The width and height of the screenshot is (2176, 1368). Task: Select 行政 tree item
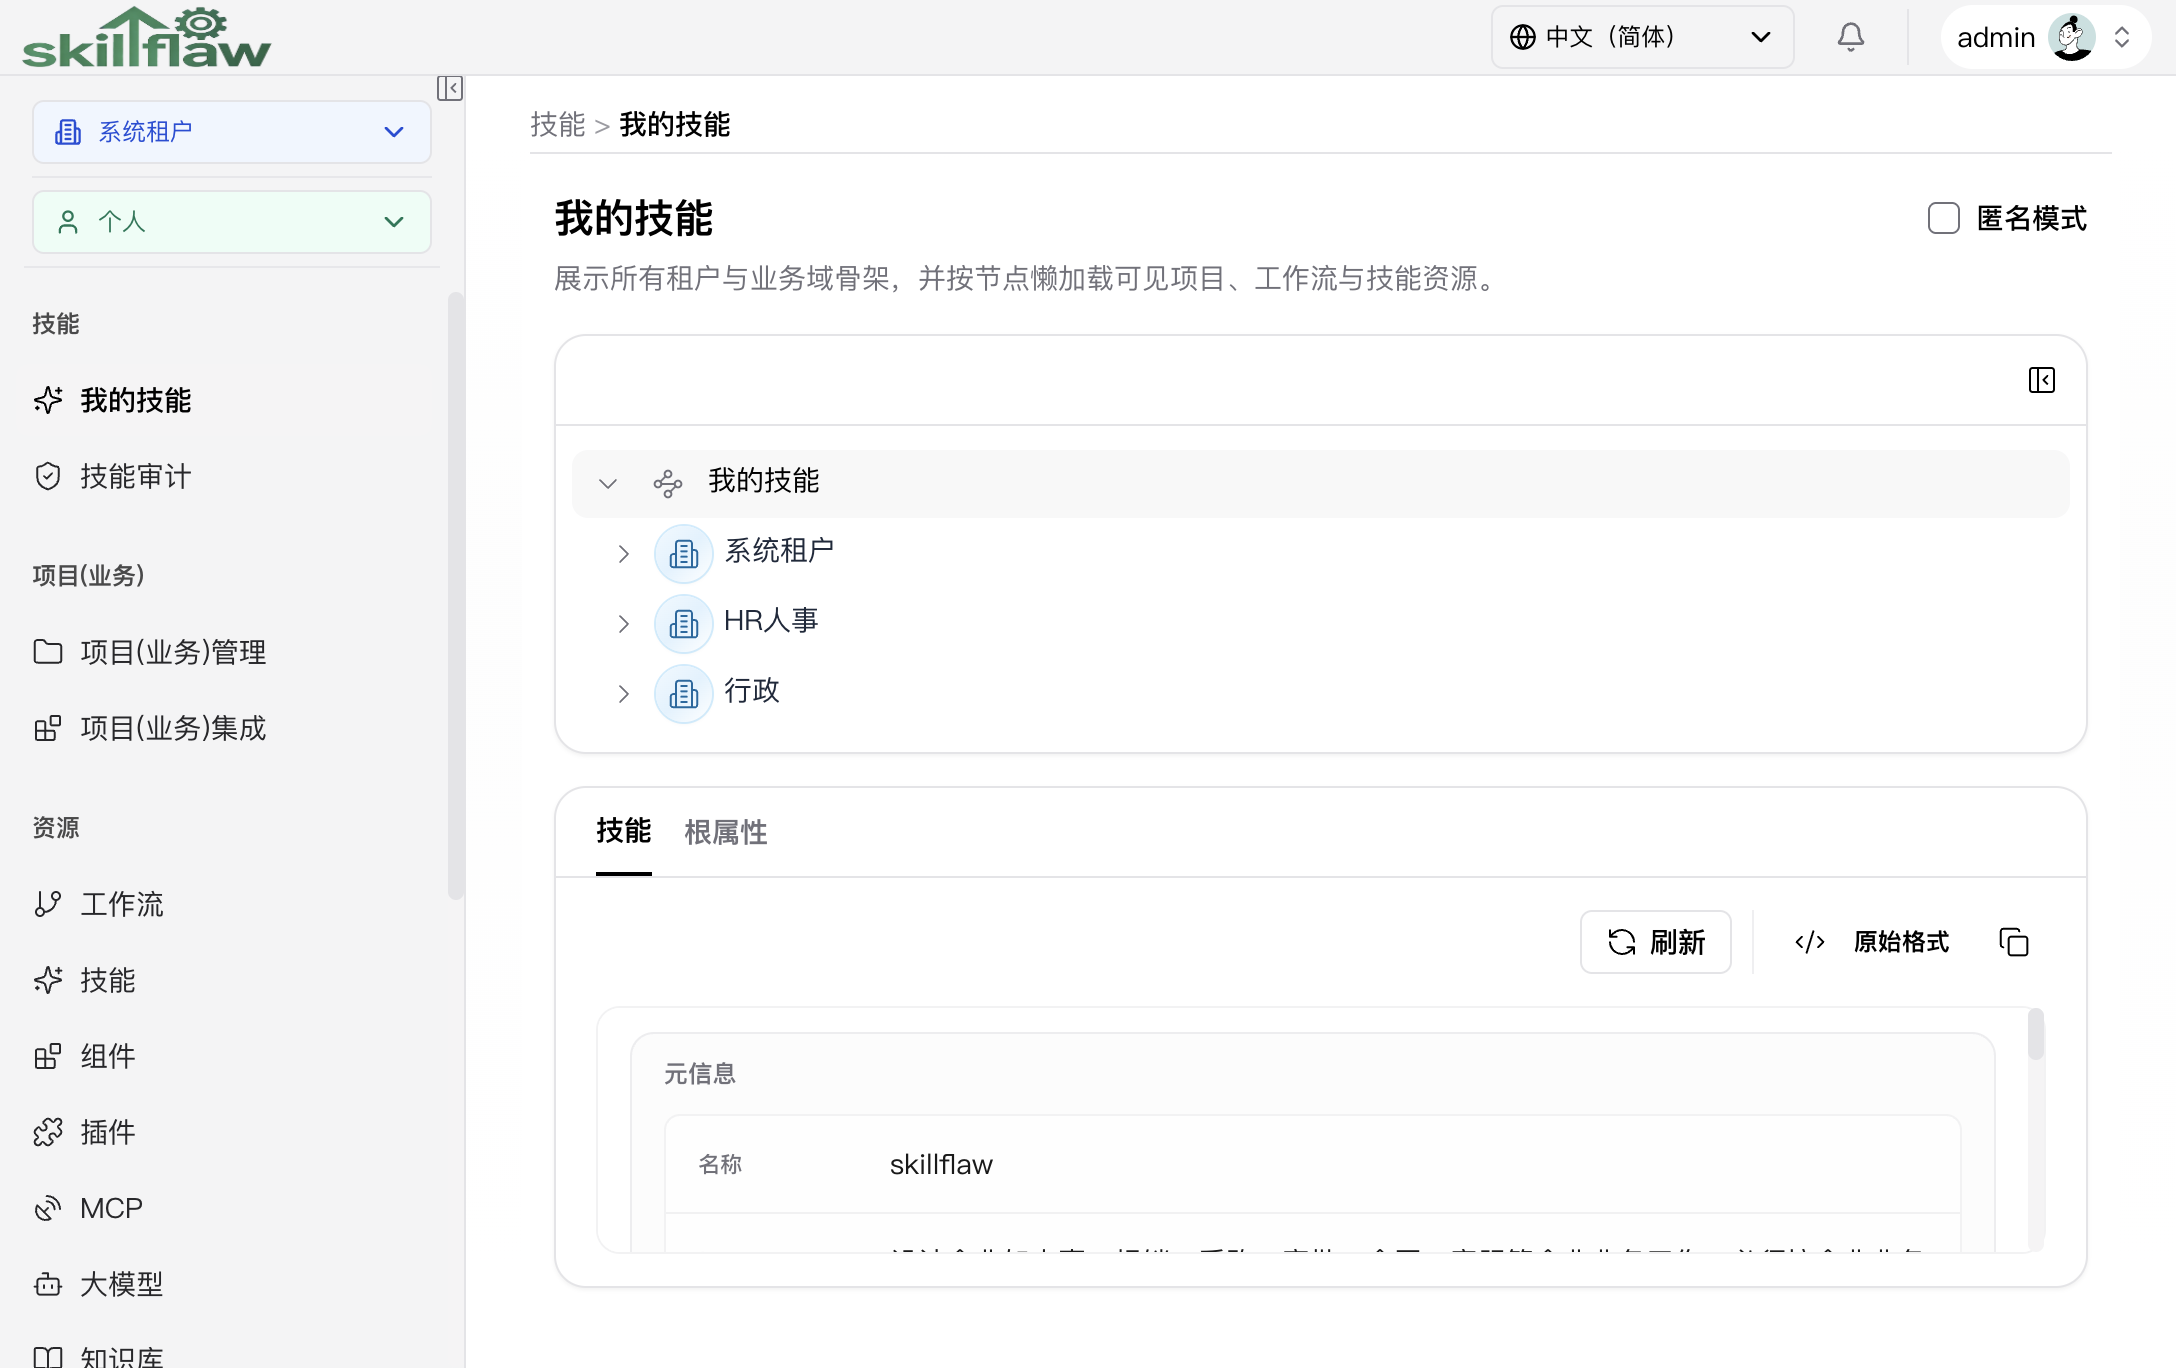pyautogui.click(x=752, y=691)
